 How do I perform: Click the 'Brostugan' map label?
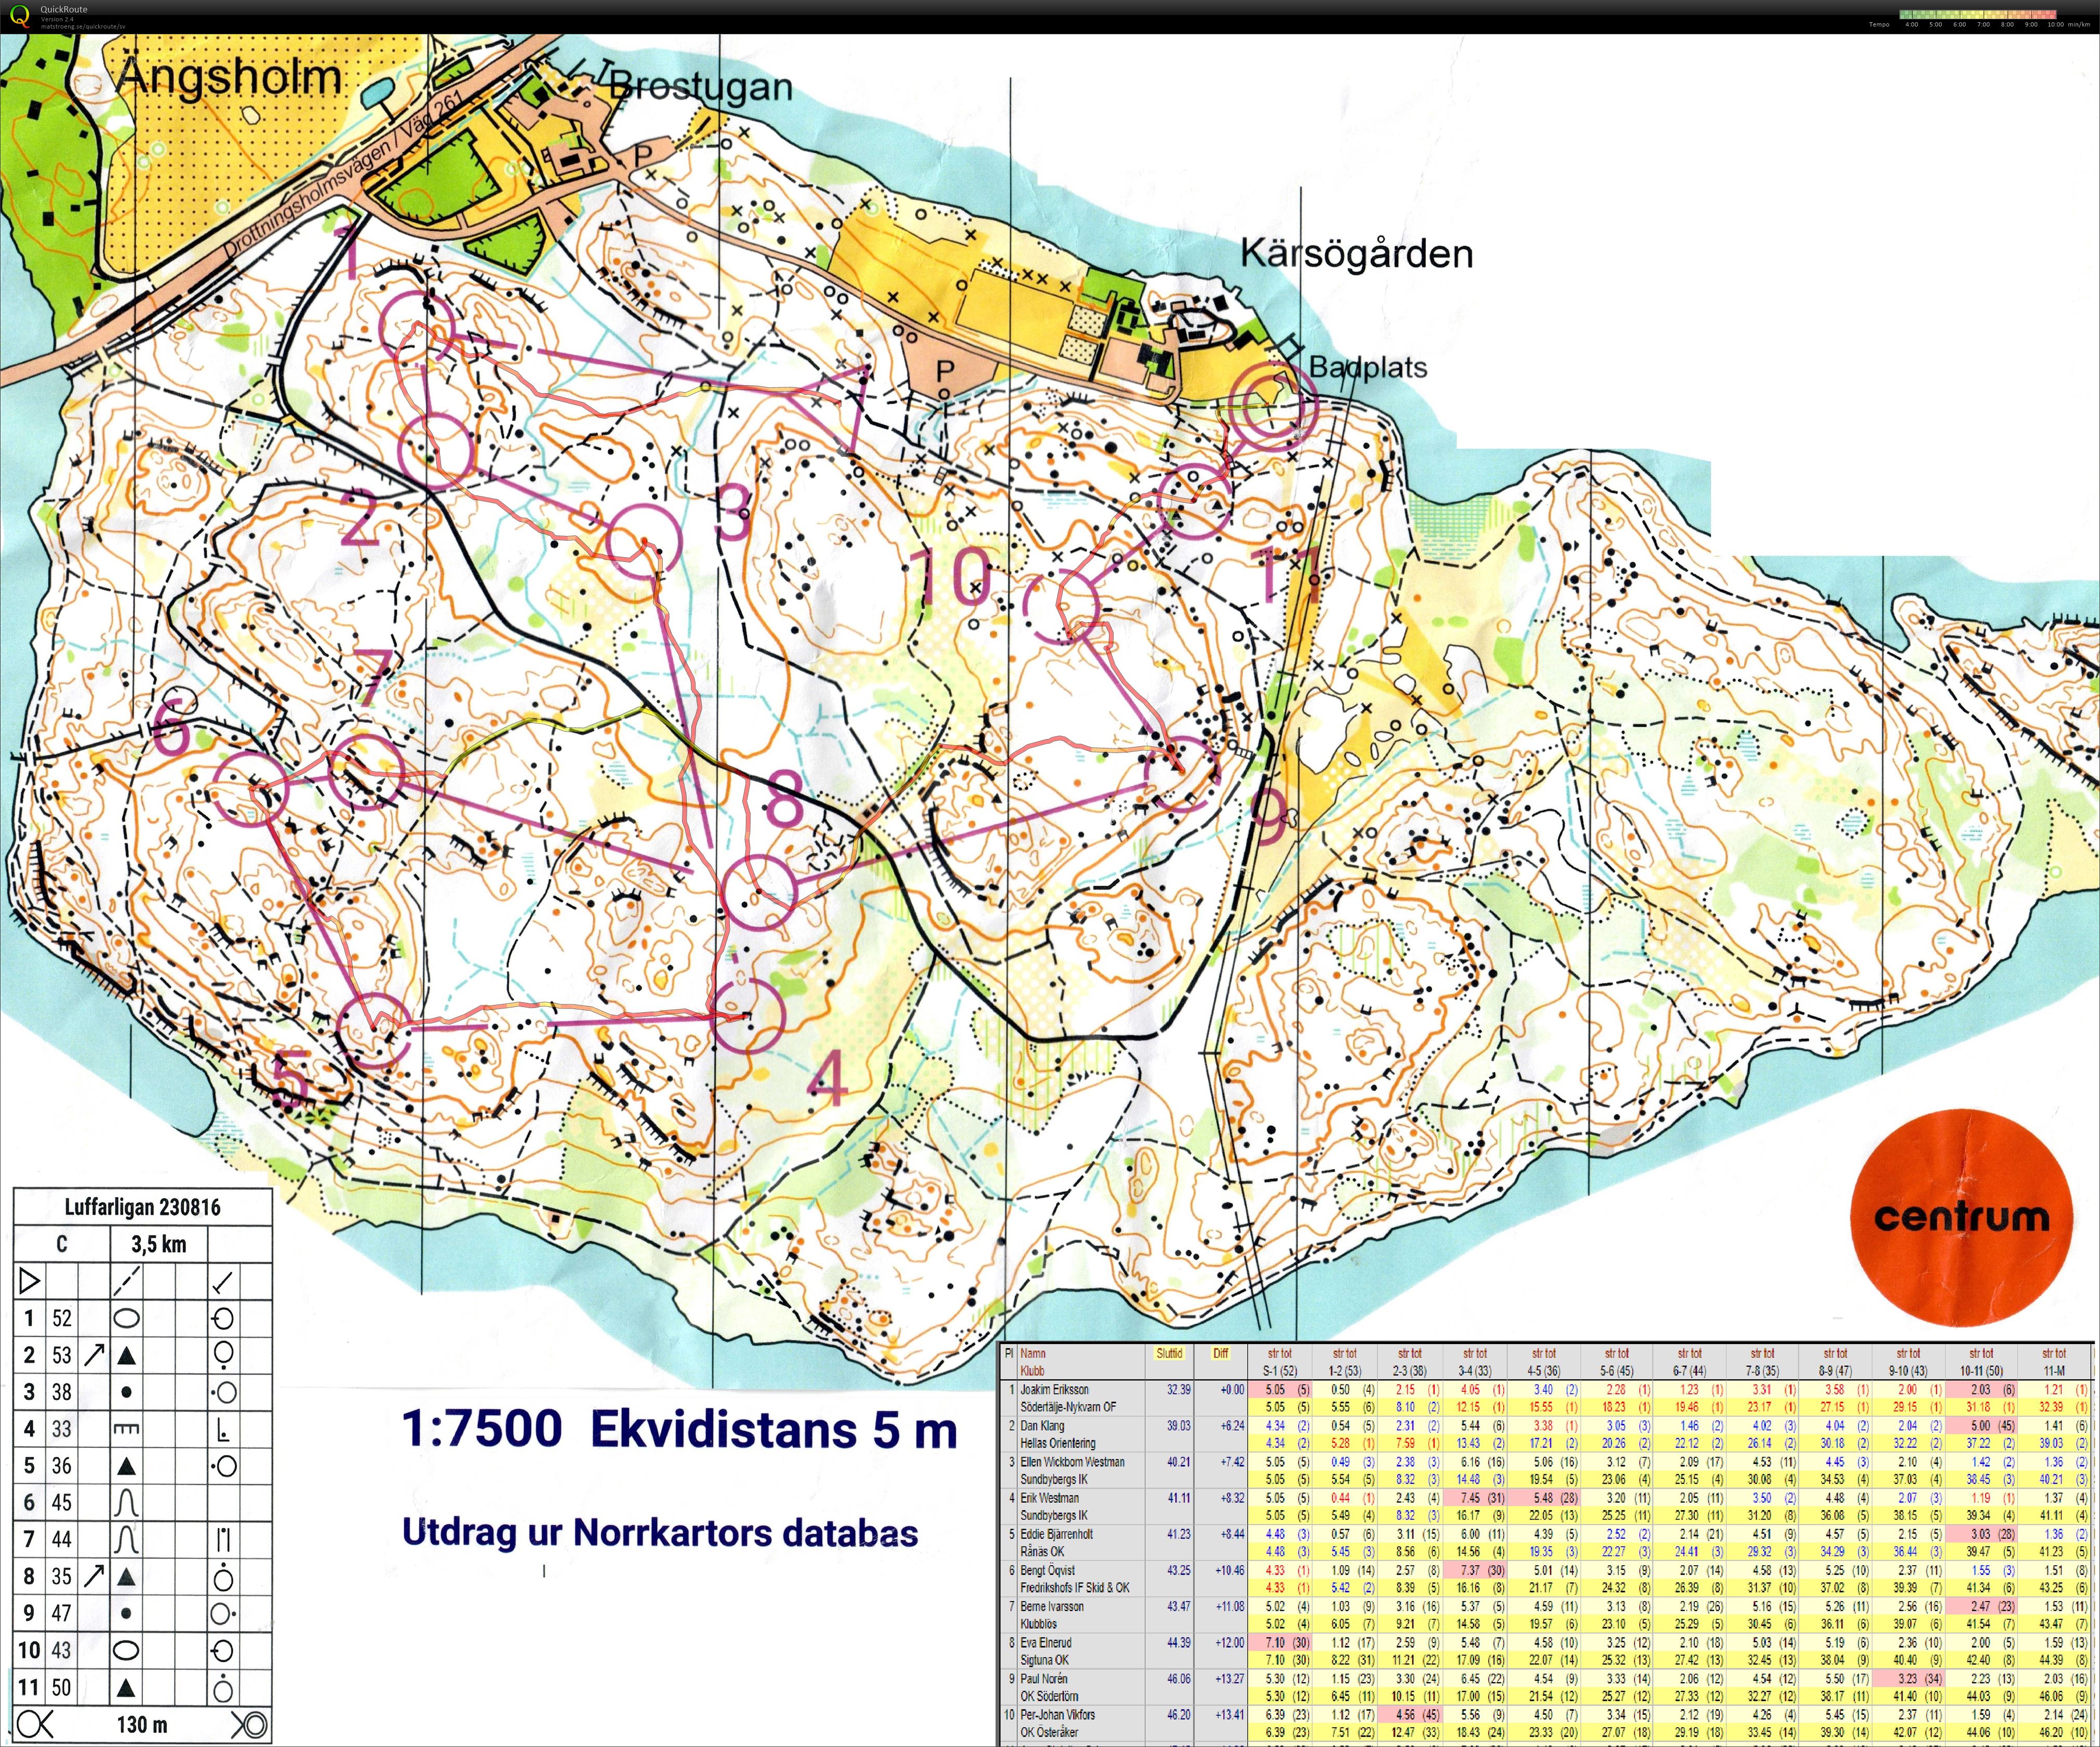tap(700, 87)
